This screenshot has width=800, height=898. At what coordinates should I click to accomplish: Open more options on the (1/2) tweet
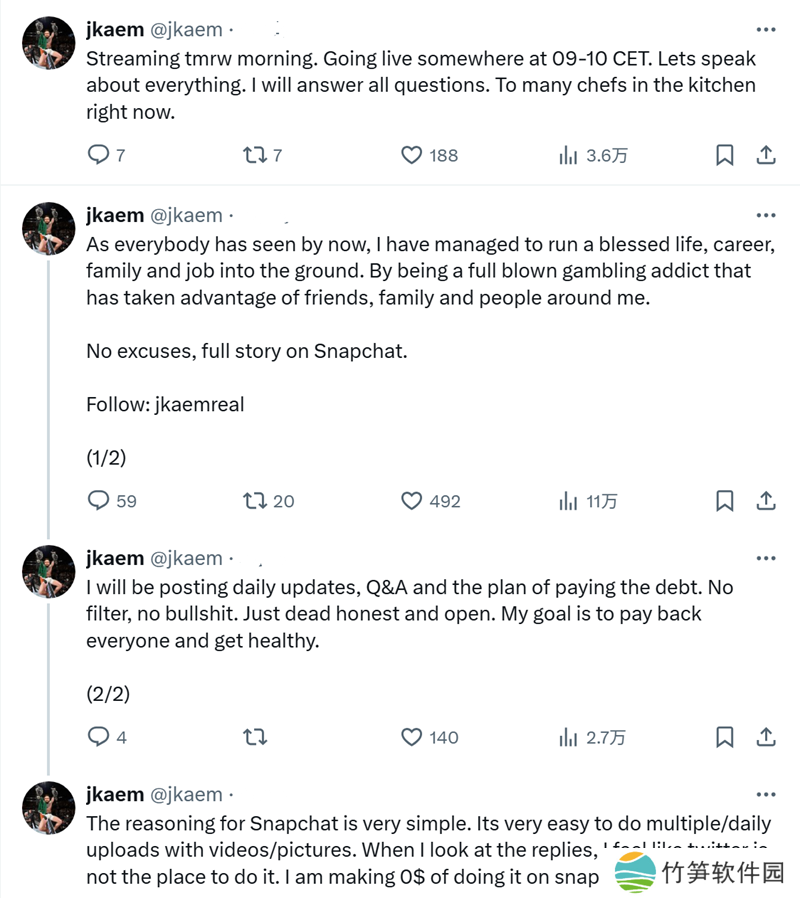point(765,215)
